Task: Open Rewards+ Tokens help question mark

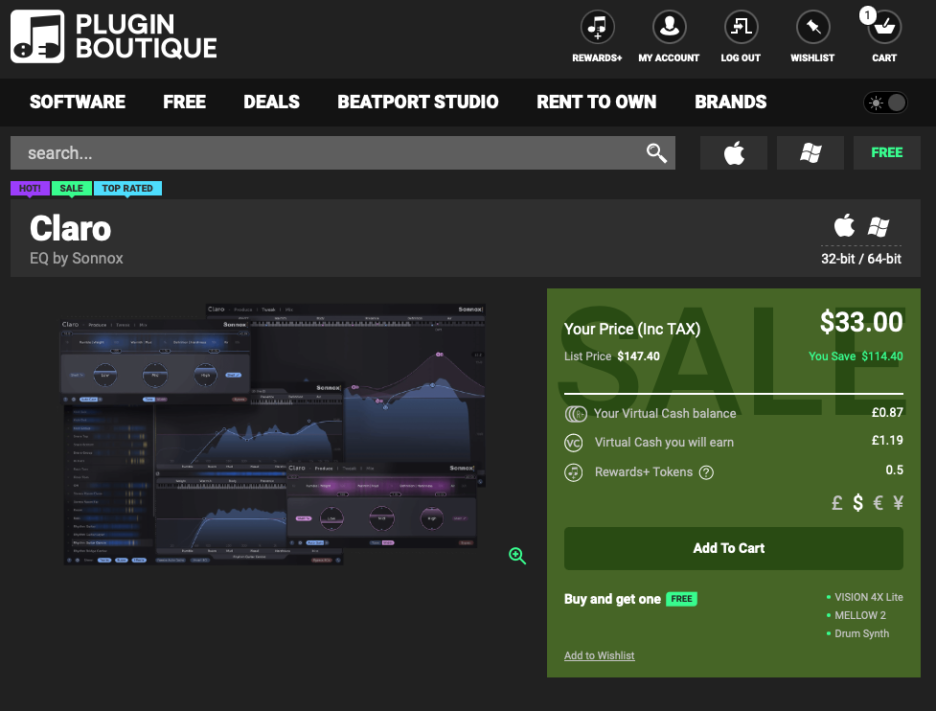Action: click(x=706, y=473)
